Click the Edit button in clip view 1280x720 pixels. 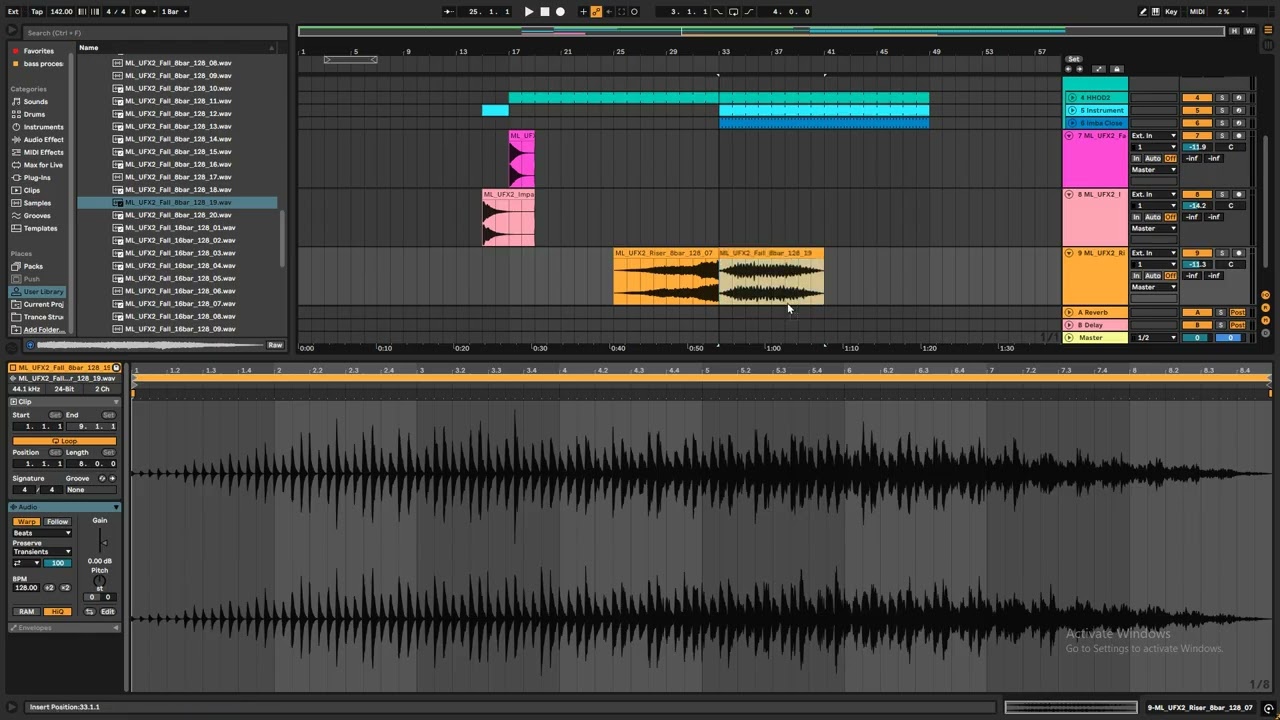coord(107,611)
